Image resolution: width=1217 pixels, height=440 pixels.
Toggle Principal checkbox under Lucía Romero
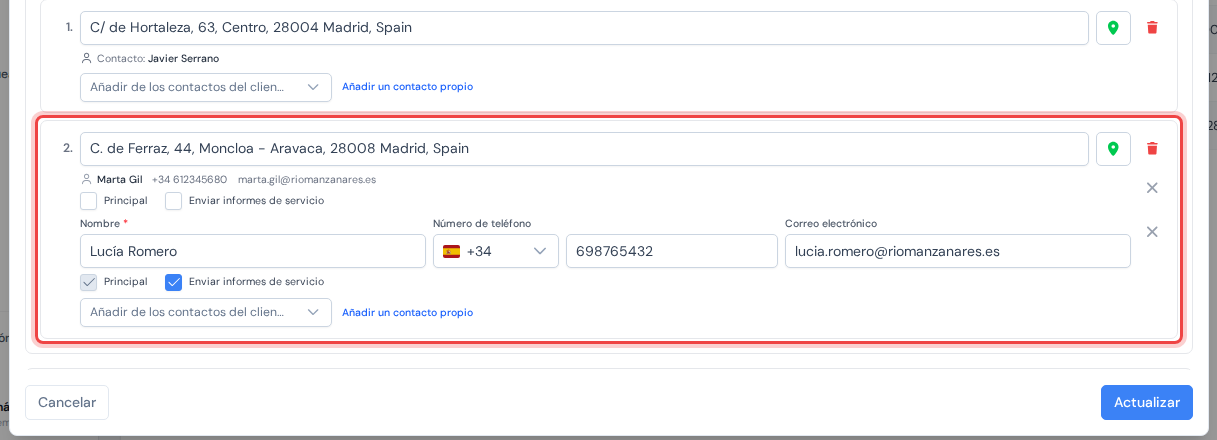click(89, 282)
